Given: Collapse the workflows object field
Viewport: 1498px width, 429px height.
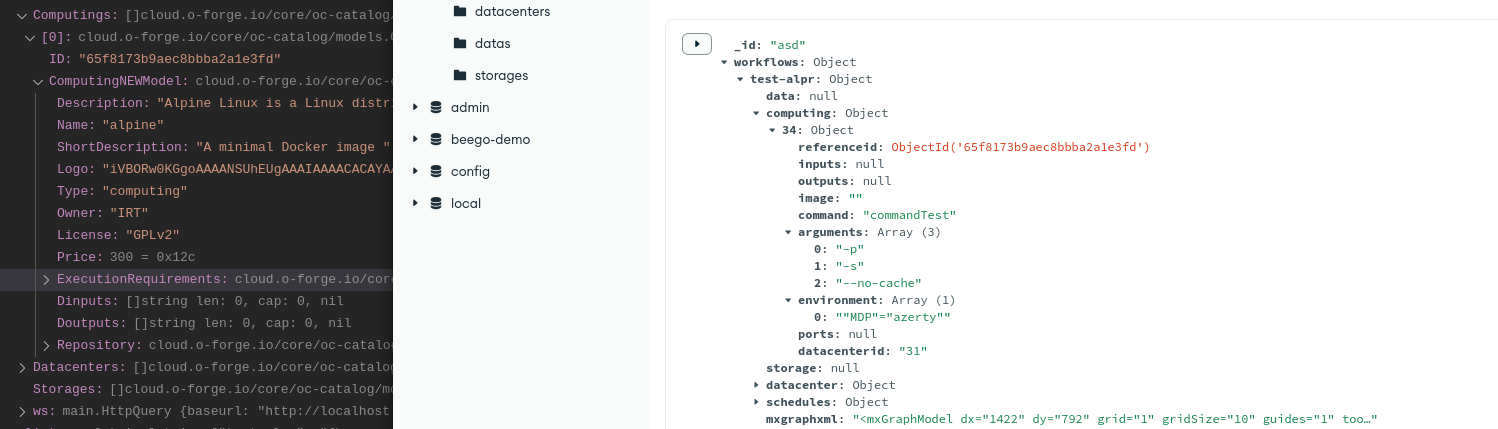Looking at the screenshot, I should coord(724,62).
